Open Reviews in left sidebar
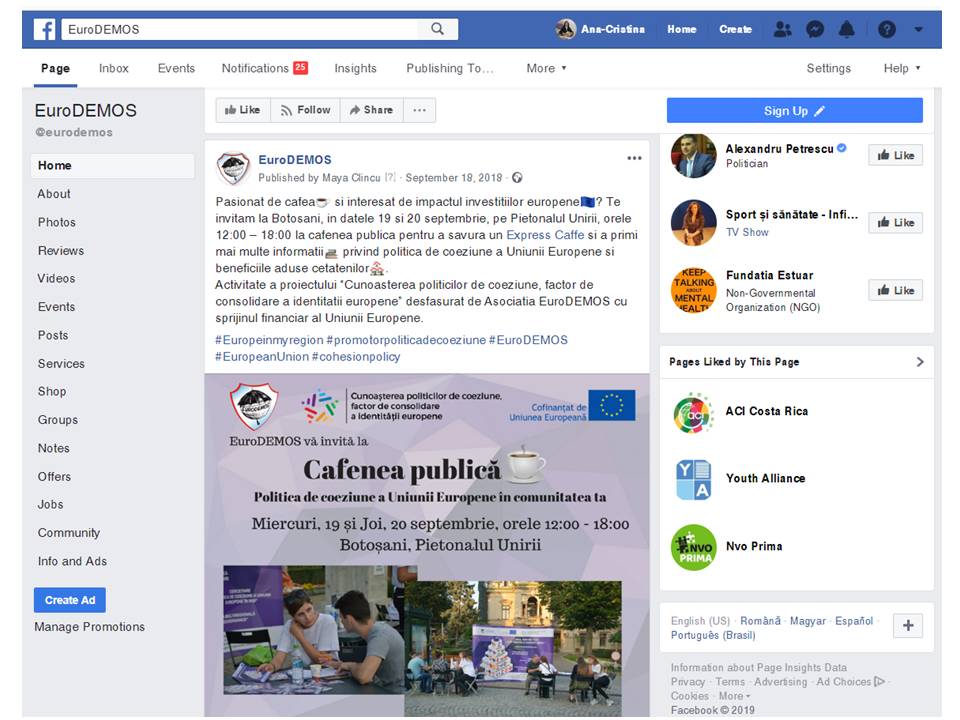 click(61, 250)
